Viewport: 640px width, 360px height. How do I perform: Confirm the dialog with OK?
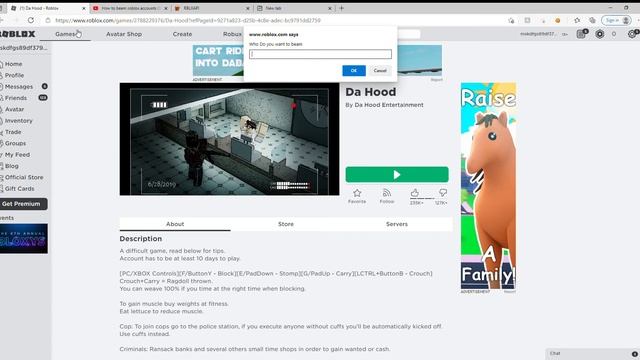pos(354,71)
